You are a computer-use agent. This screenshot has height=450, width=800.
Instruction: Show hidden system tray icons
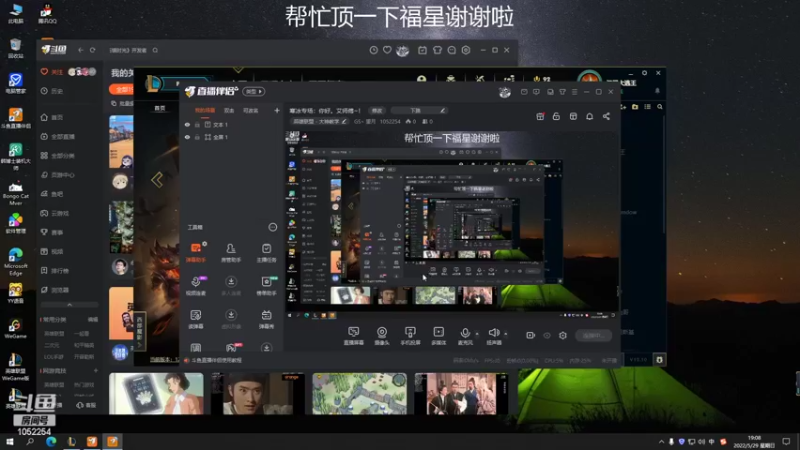(662, 441)
